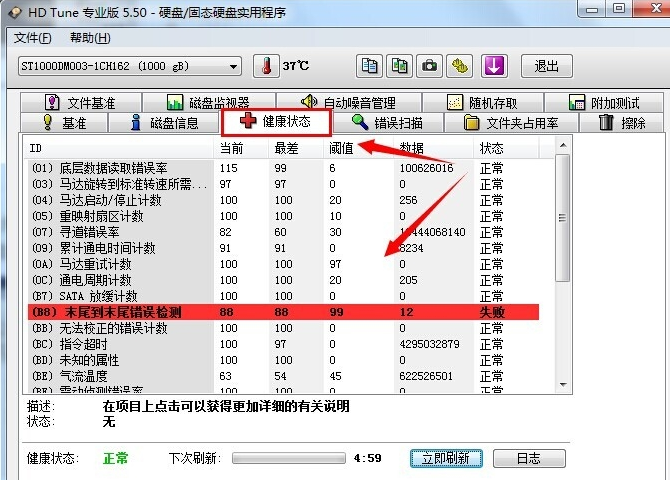Open the 文件(F) menu
The height and width of the screenshot is (480, 670).
point(33,38)
